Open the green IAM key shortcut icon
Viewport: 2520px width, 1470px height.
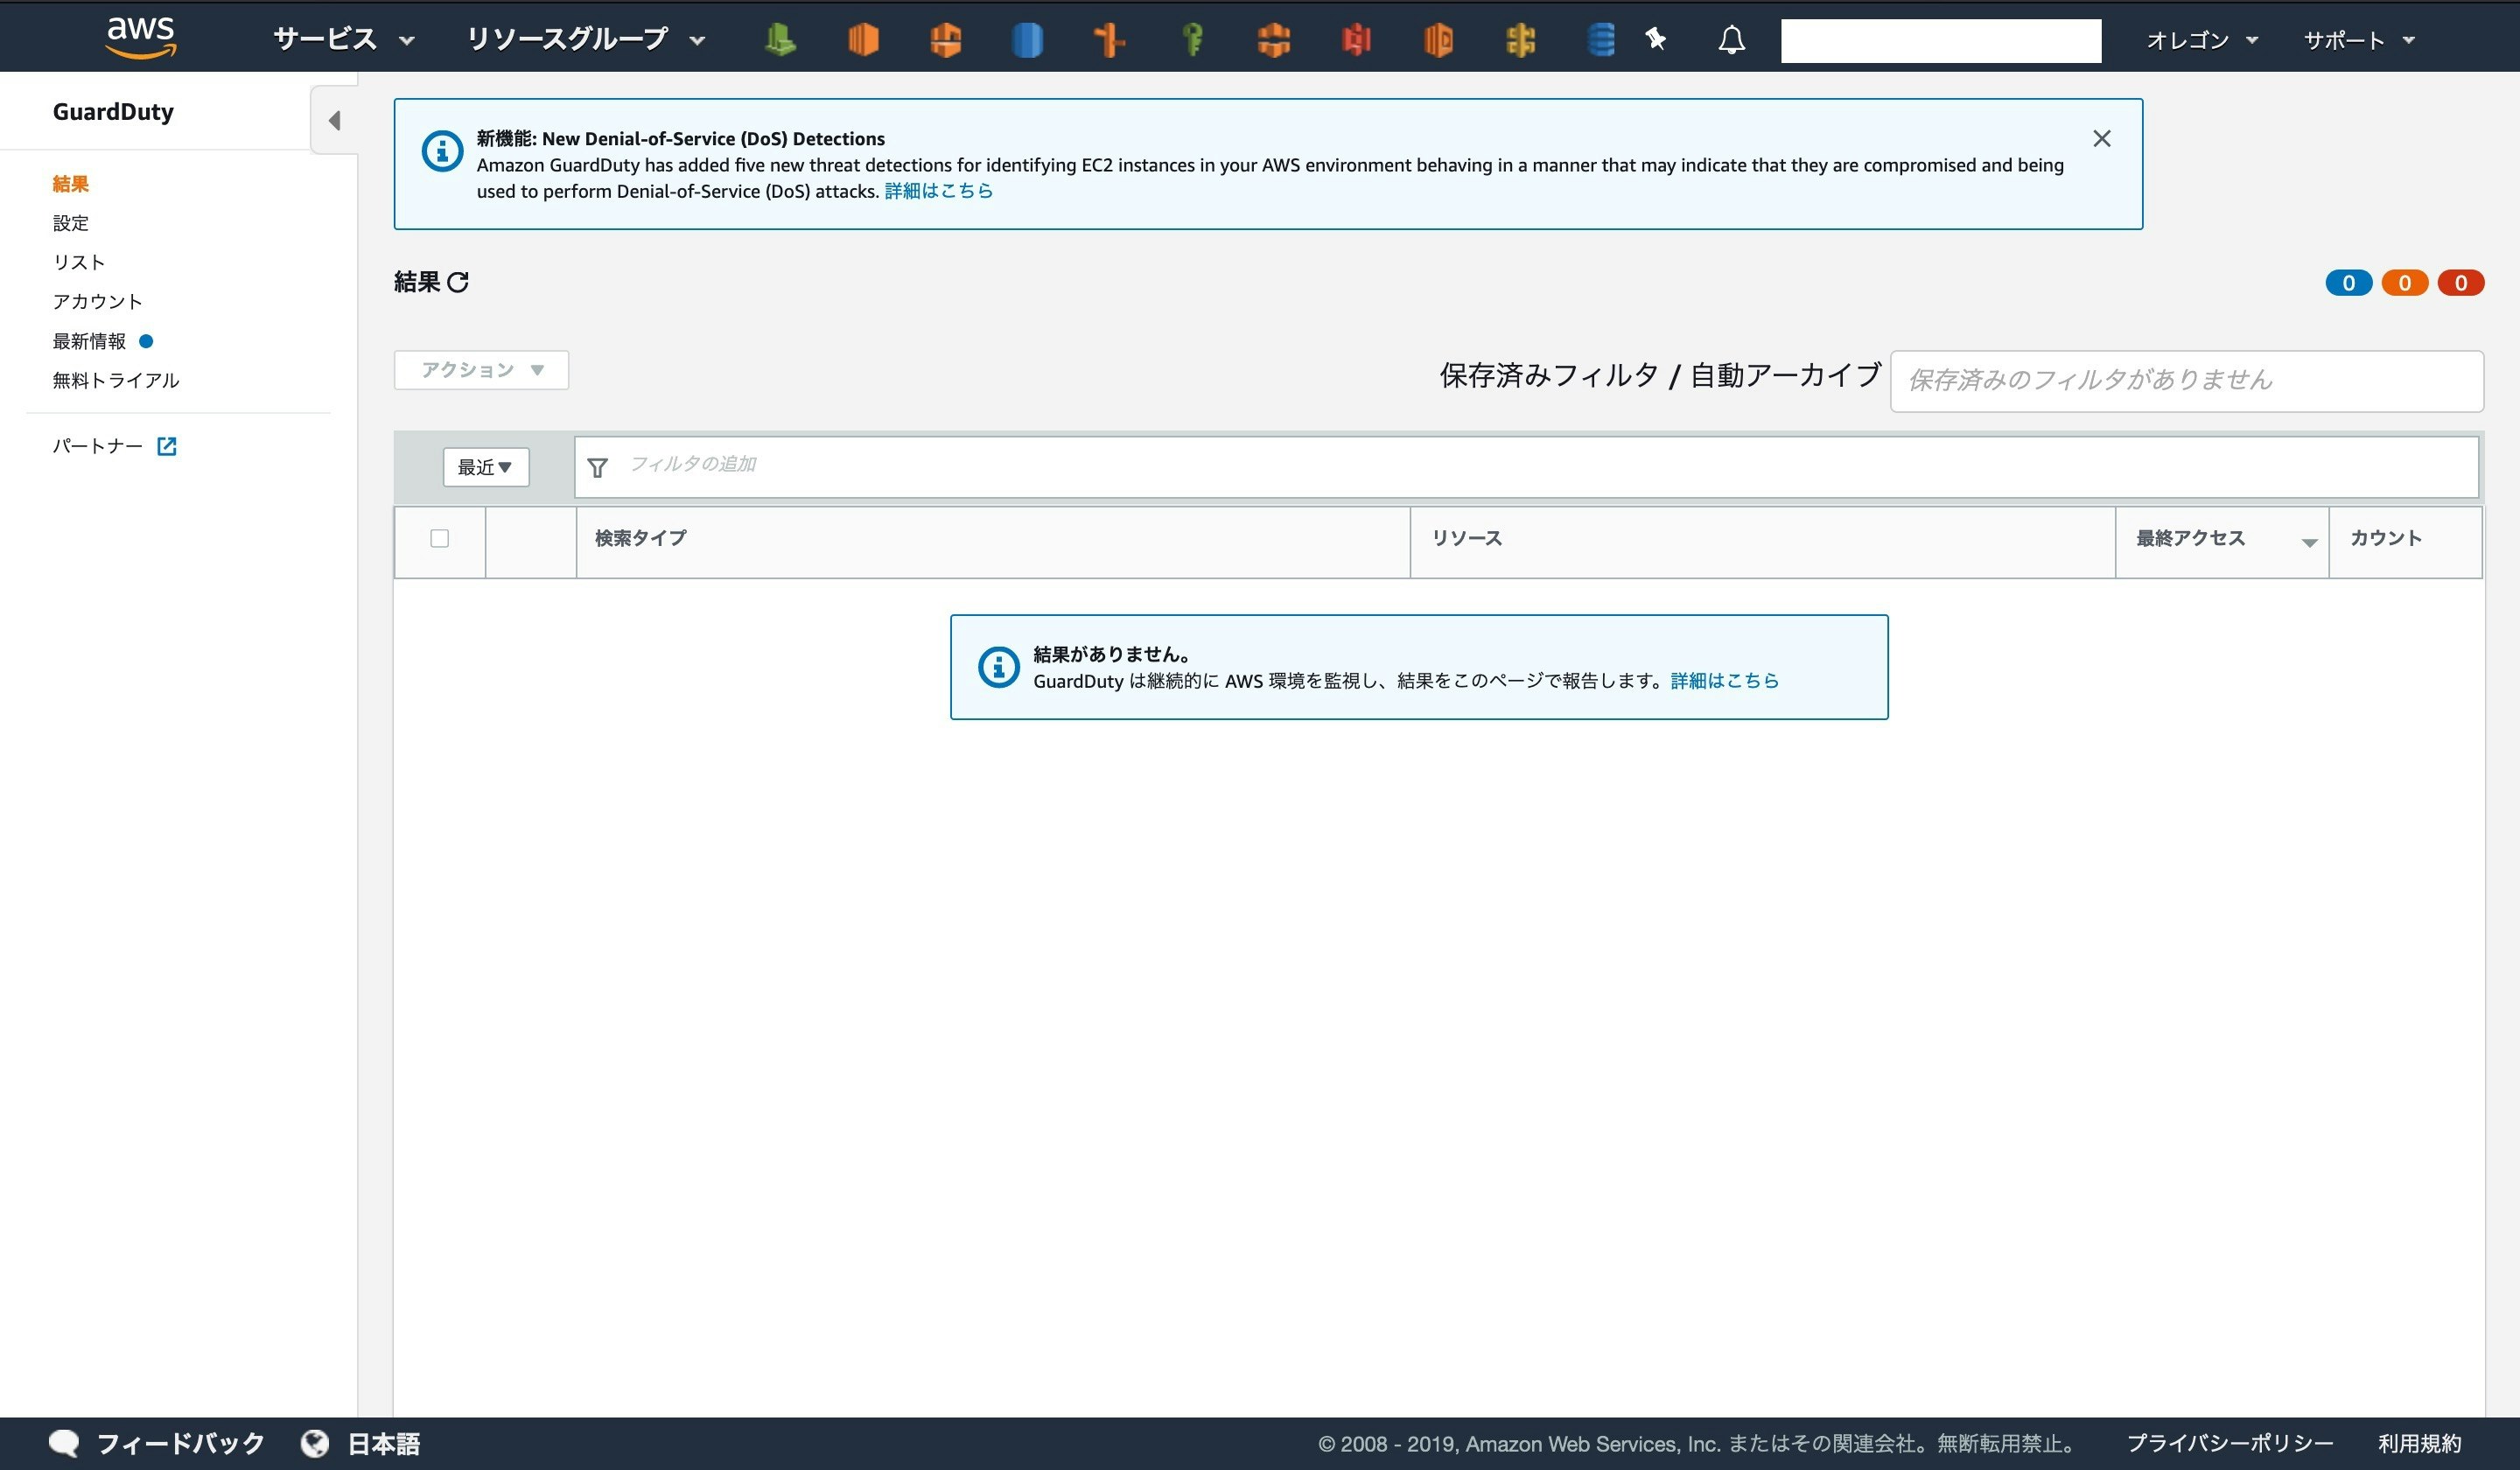pyautogui.click(x=1191, y=40)
